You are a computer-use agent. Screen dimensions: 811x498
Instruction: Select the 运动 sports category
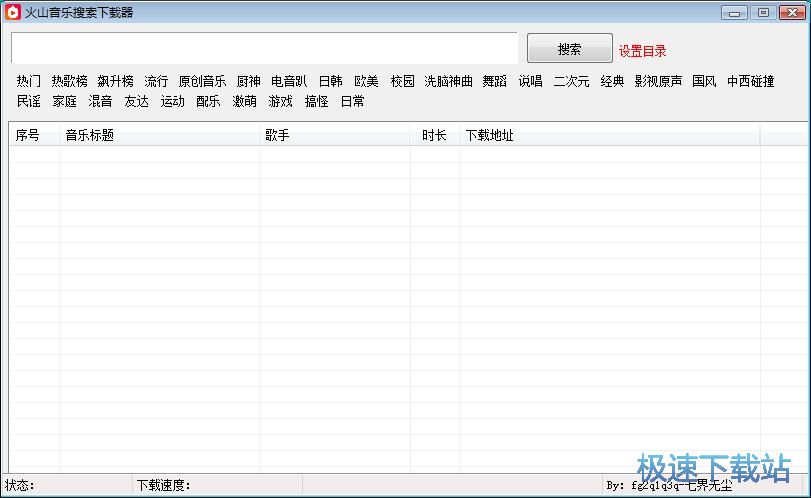pos(172,101)
